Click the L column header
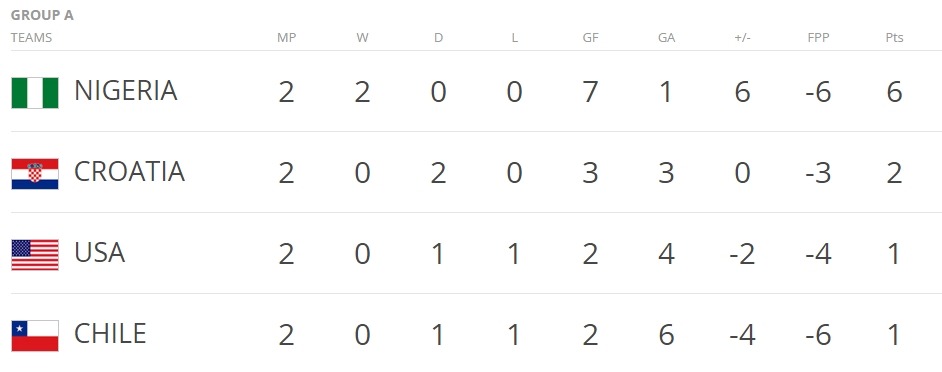The image size is (942, 372). (x=515, y=38)
